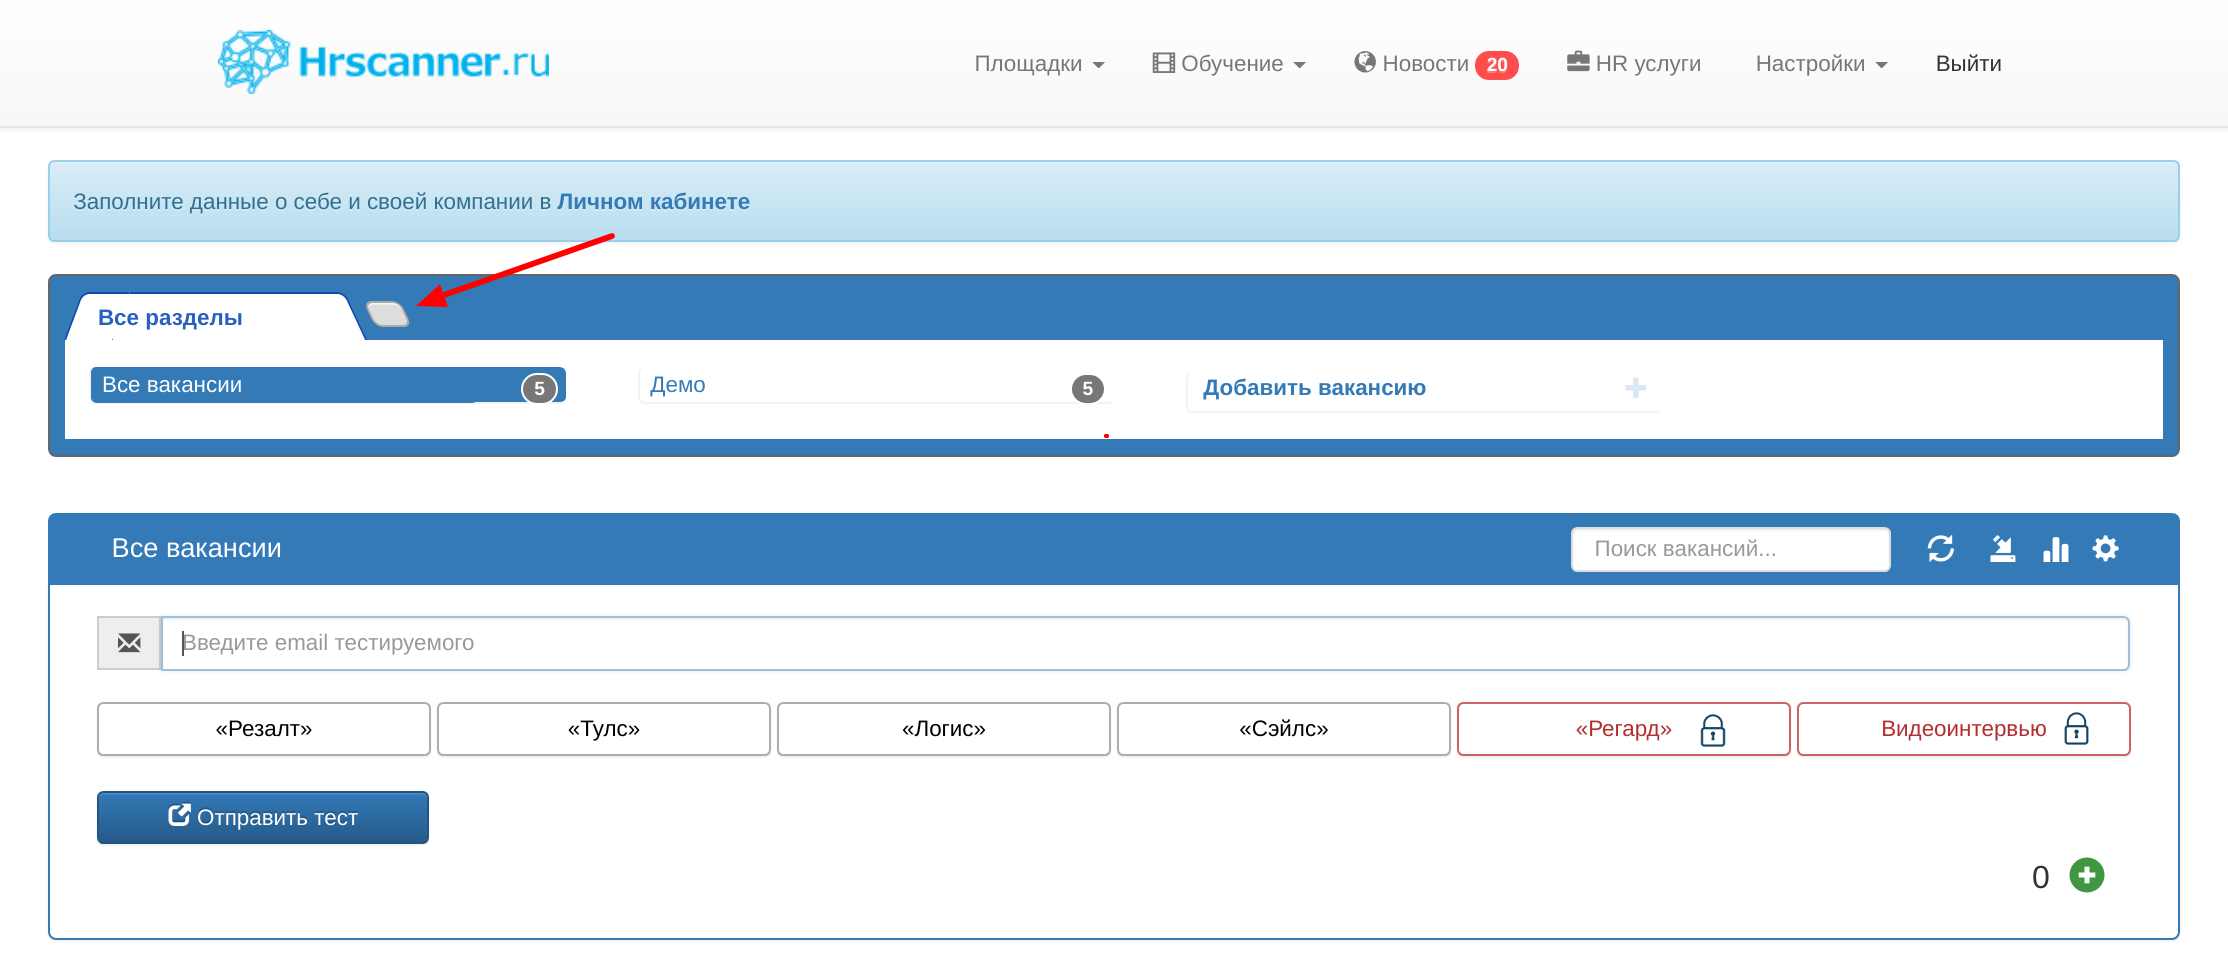Open HR услуги page
The image size is (2228, 968).
1634,64
